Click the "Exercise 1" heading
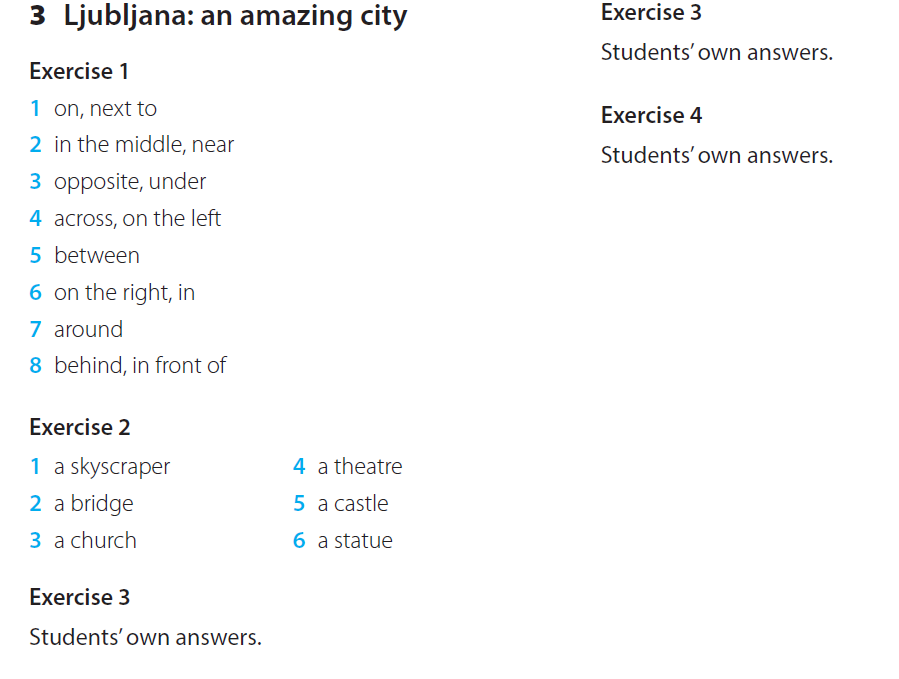This screenshot has height=679, width=899. [79, 71]
